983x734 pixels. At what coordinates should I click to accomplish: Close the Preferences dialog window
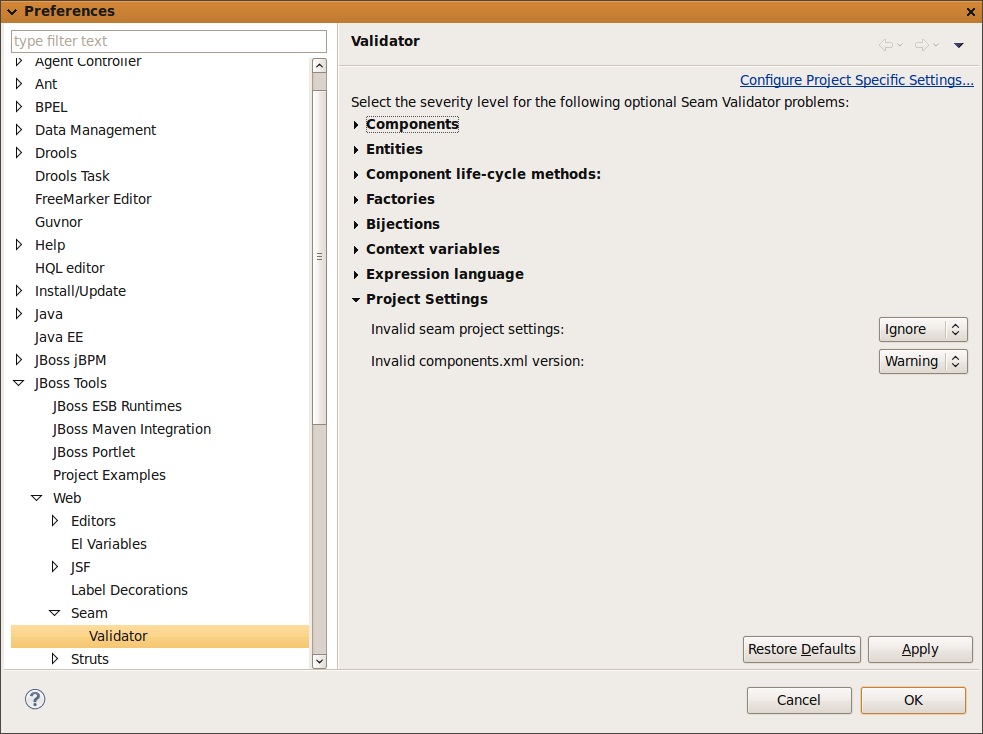(971, 11)
